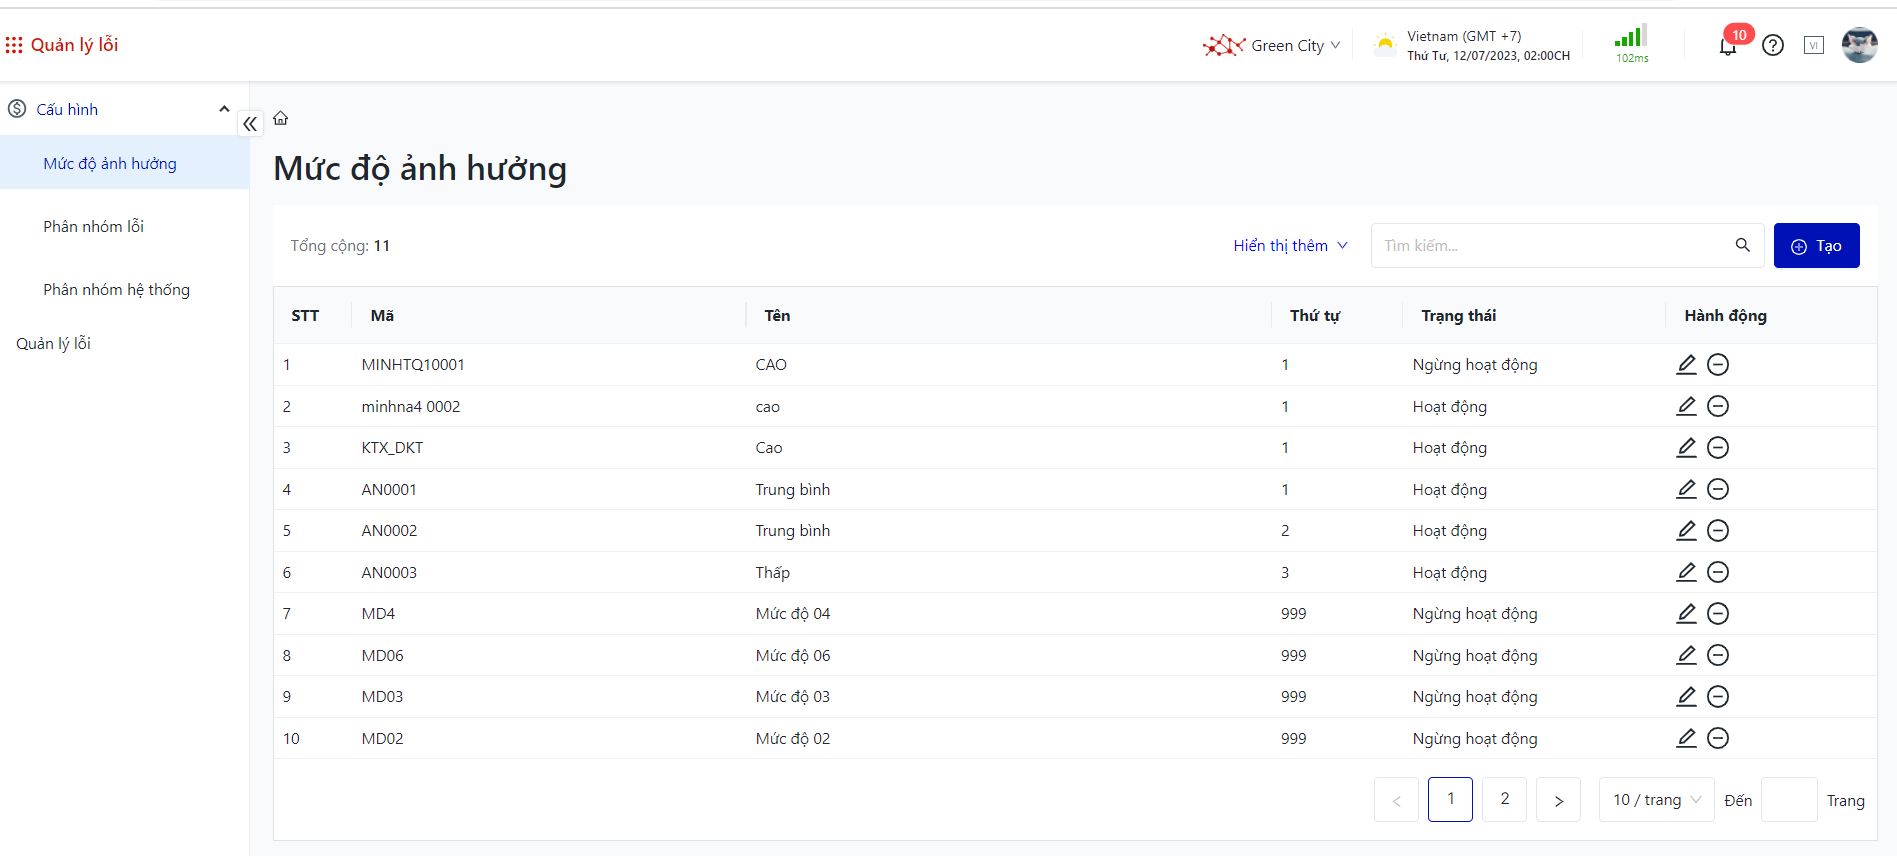Go to page 2 of the table
This screenshot has width=1897, height=856.
click(x=1504, y=799)
